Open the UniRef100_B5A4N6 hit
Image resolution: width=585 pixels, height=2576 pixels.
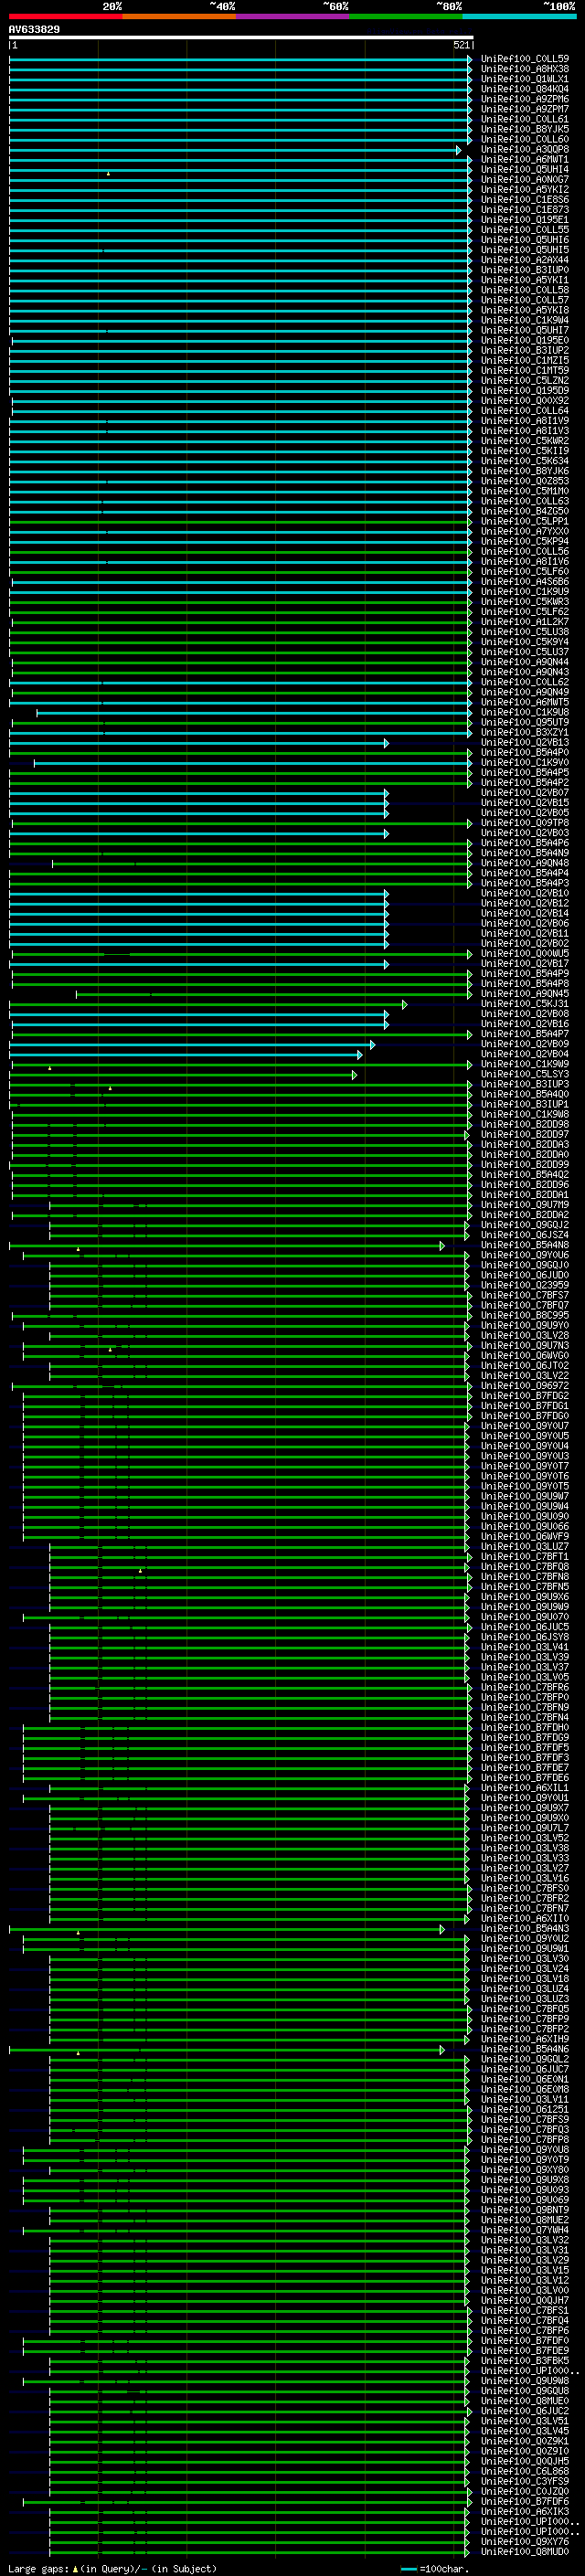pos(524,2049)
